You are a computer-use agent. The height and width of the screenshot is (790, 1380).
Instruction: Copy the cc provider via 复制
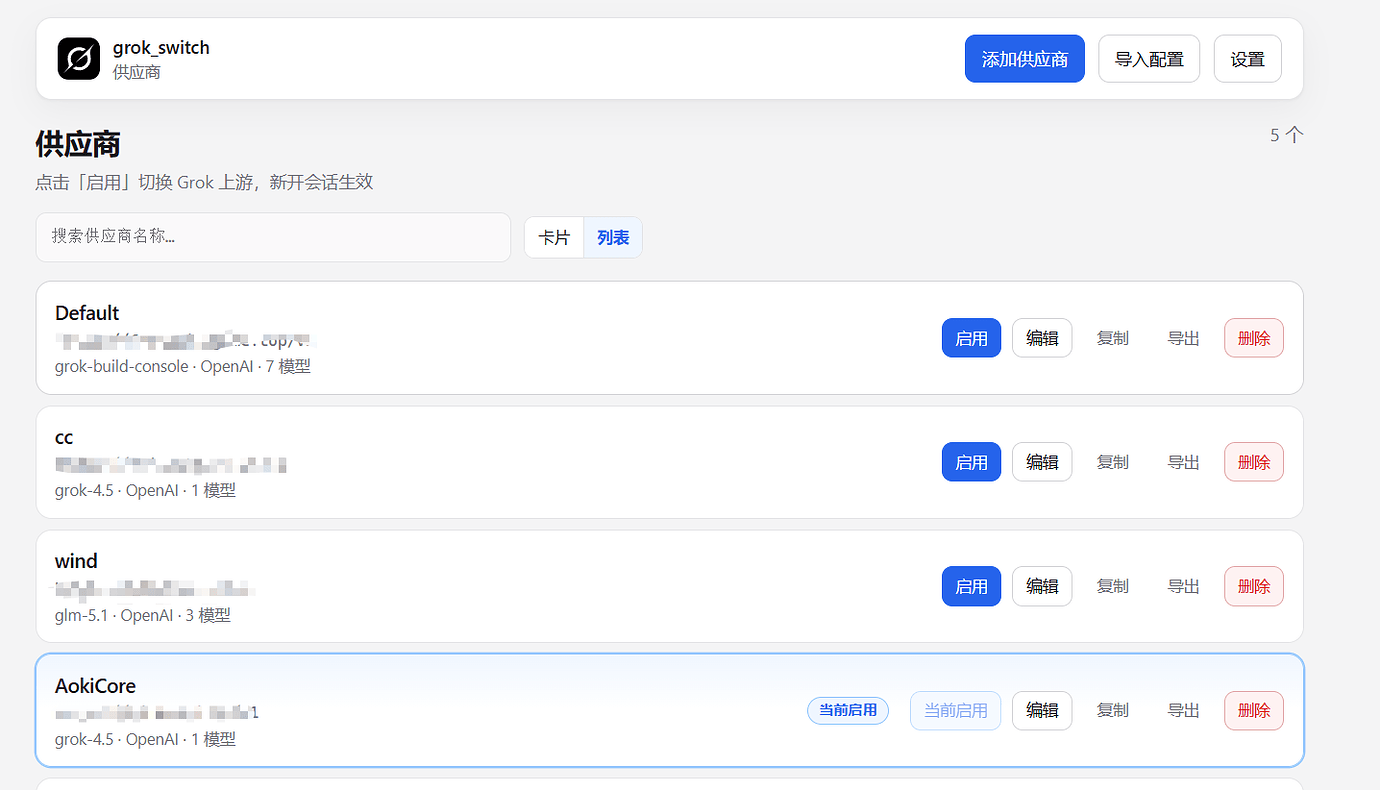point(1113,462)
